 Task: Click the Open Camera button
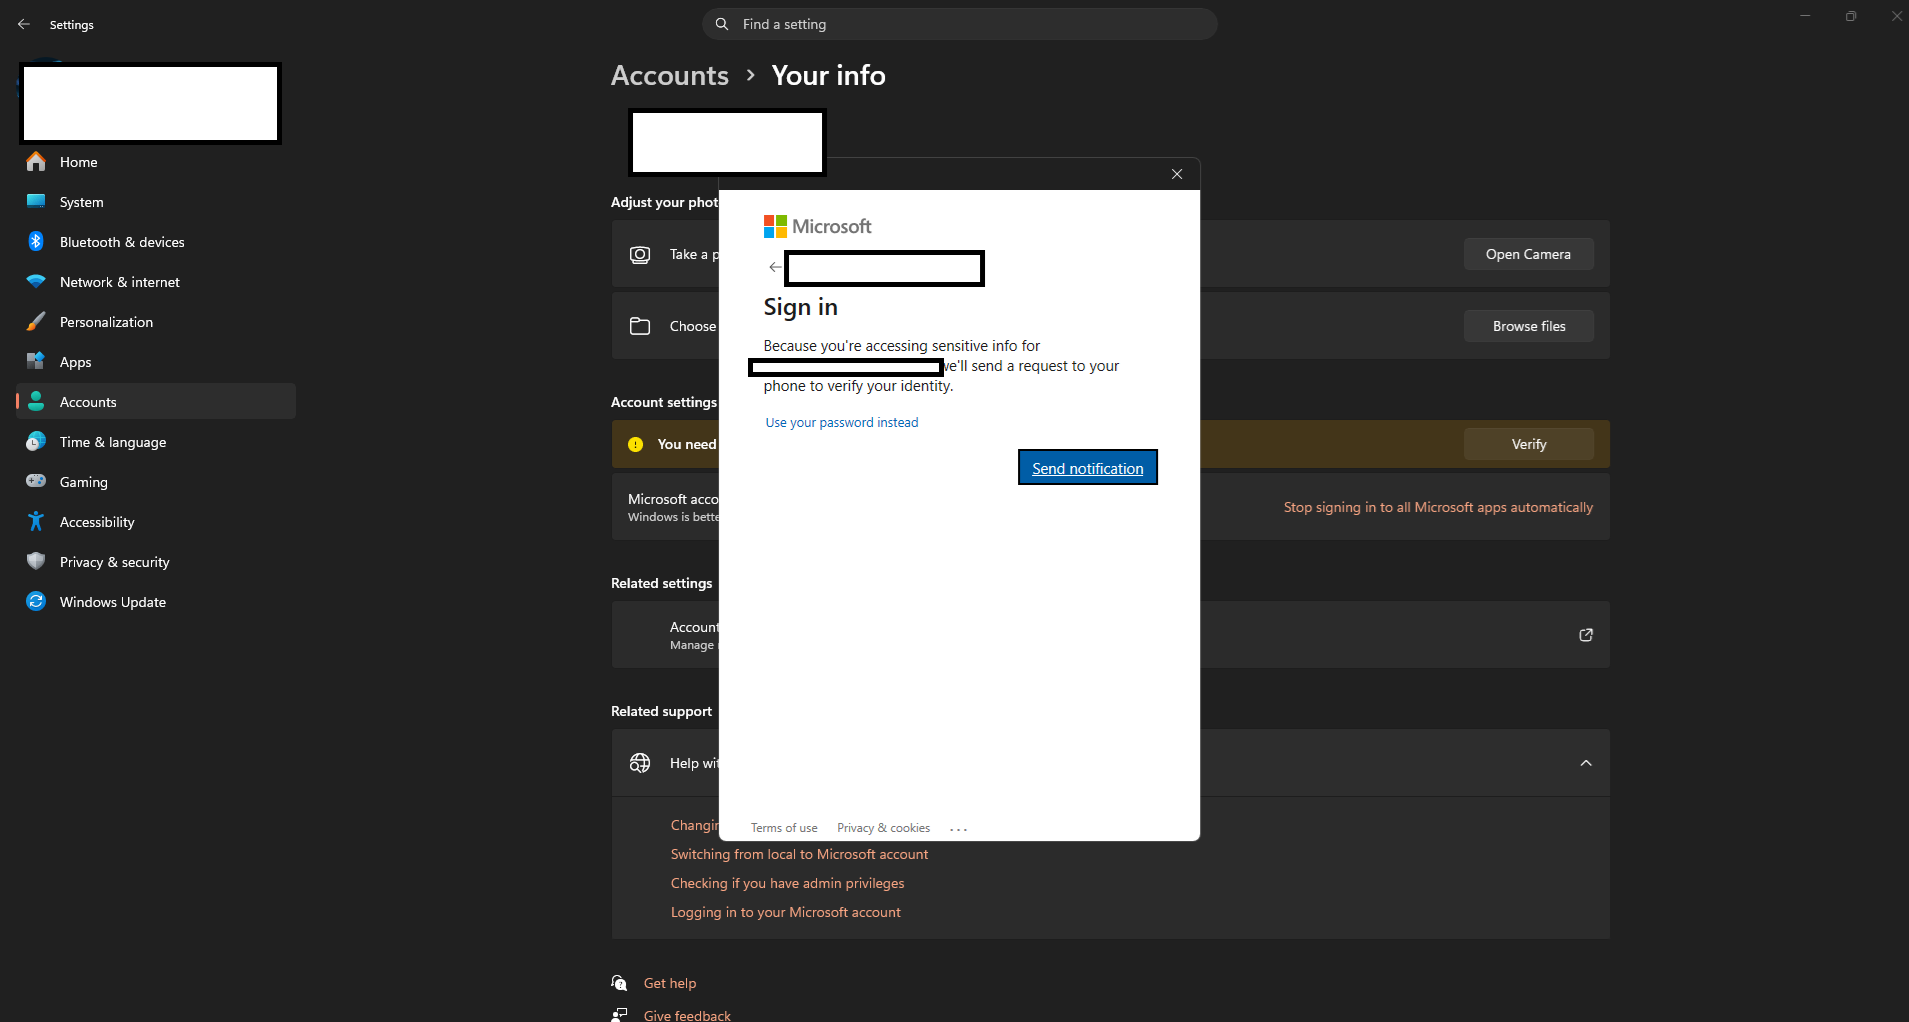[1528, 254]
